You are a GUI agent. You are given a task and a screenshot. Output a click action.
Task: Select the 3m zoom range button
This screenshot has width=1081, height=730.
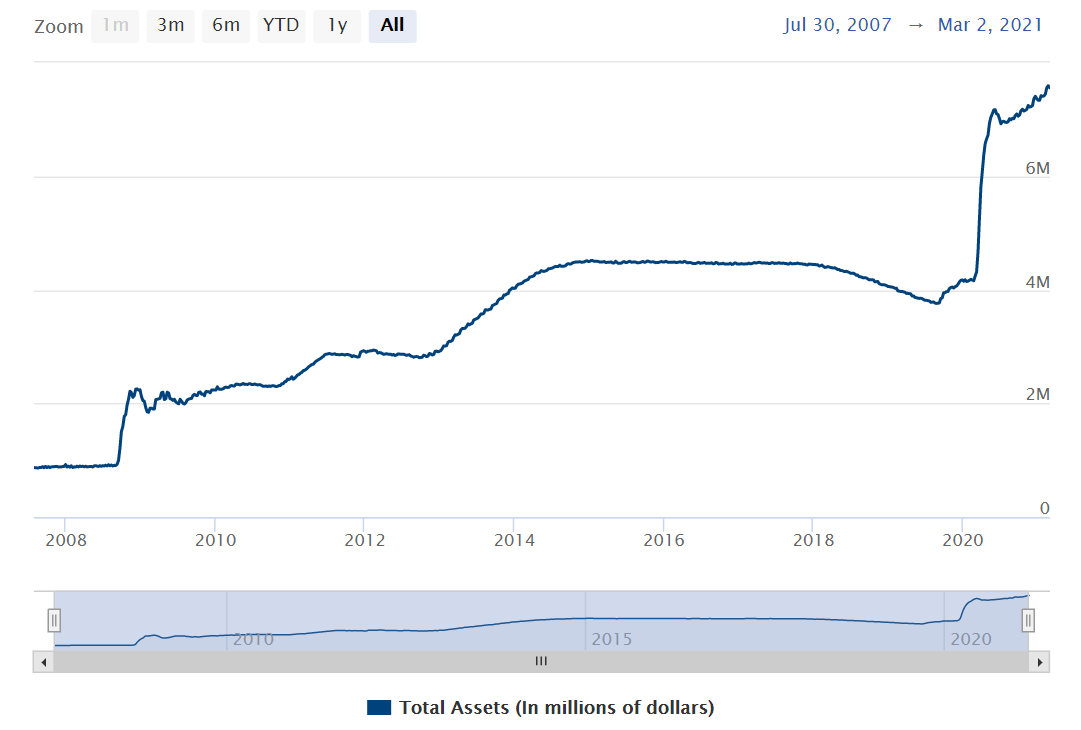pos(170,26)
